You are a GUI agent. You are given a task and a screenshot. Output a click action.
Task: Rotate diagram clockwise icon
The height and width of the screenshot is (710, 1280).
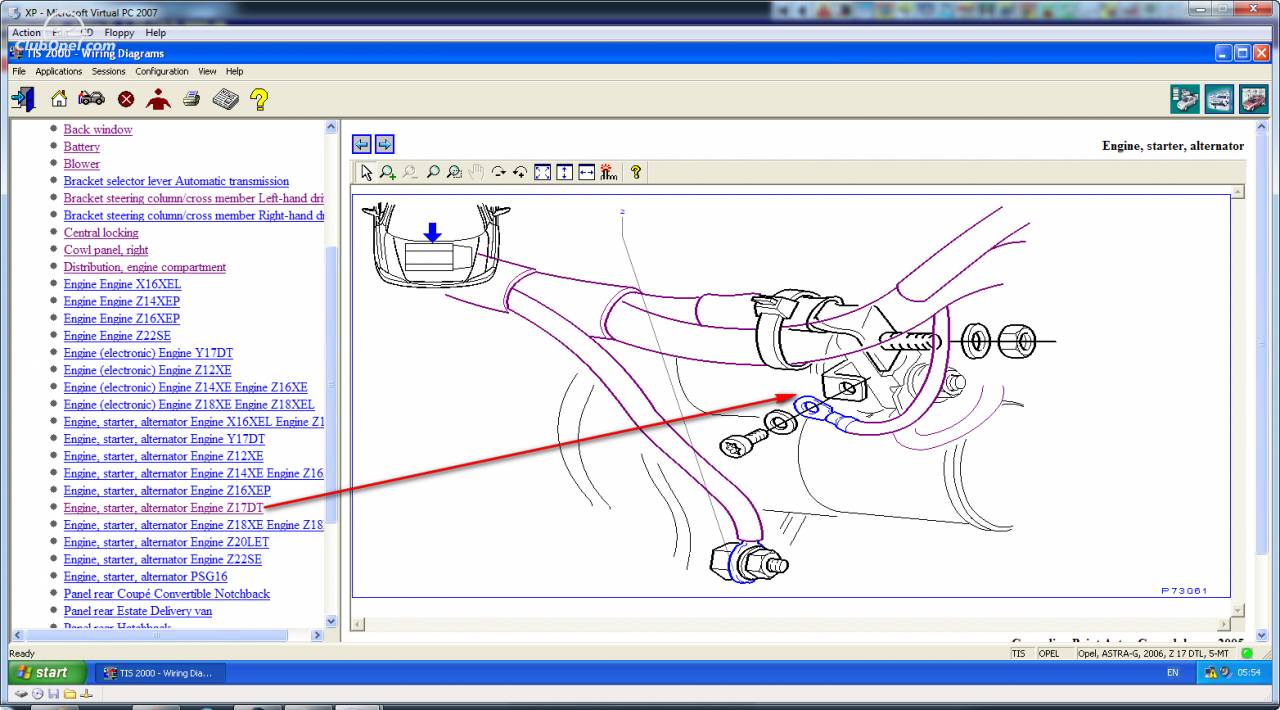498,172
